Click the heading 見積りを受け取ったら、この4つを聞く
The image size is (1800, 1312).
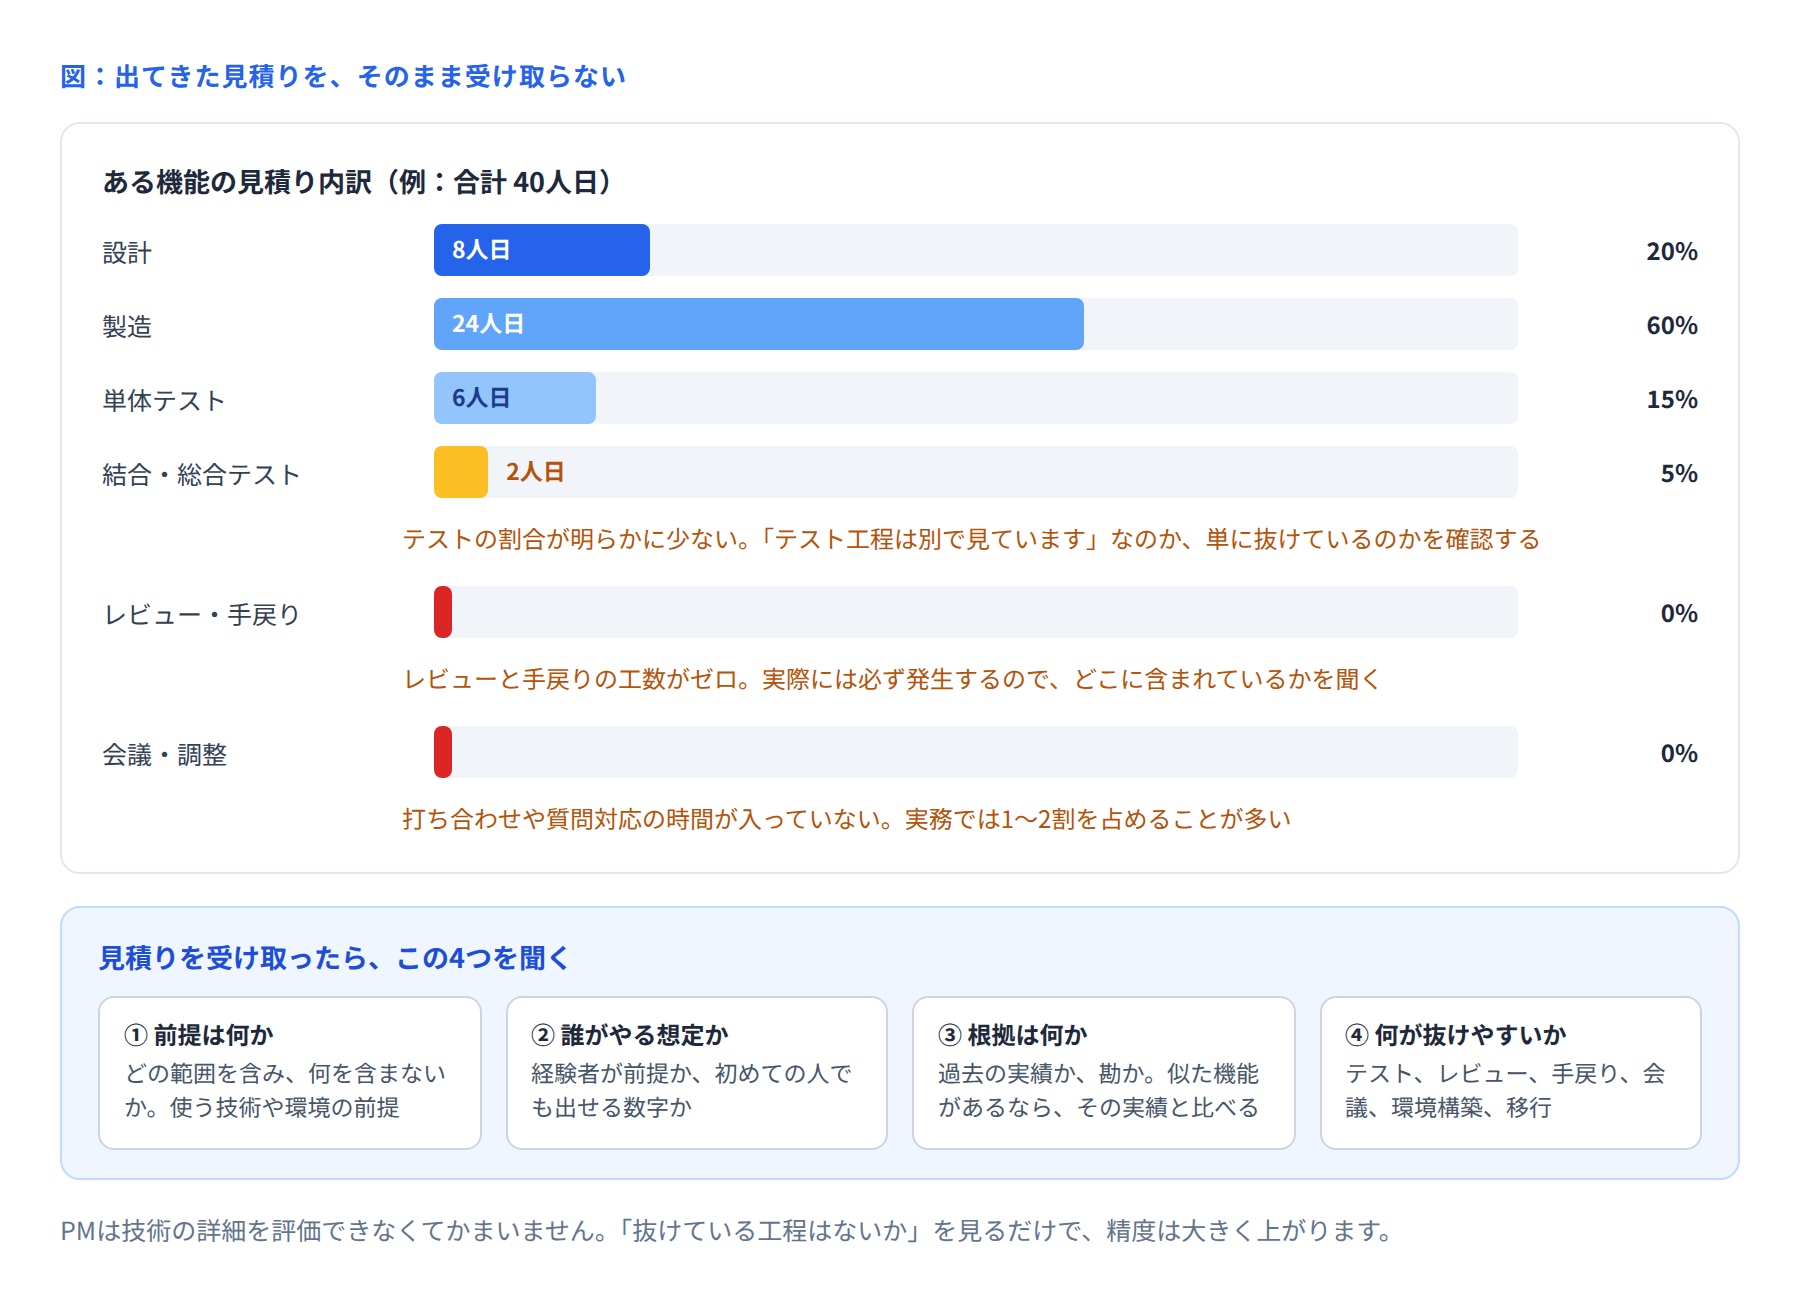pyautogui.click(x=334, y=958)
